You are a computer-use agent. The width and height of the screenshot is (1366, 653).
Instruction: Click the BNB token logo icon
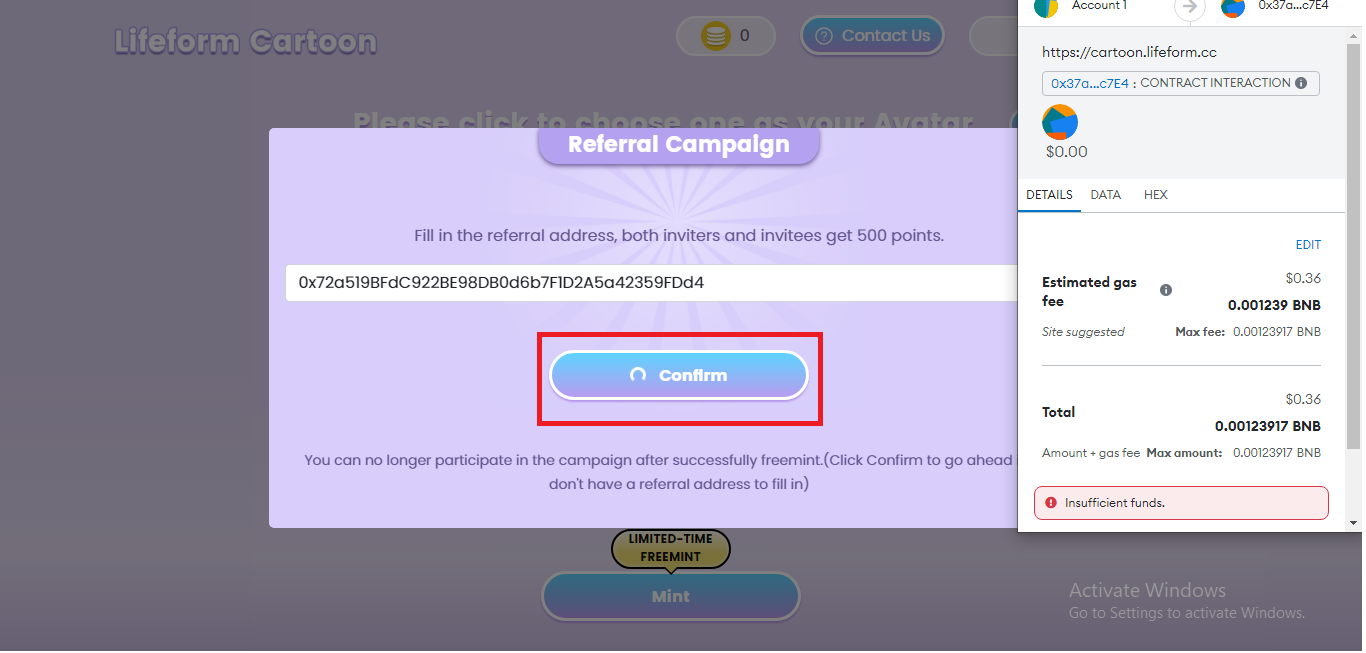point(1060,122)
